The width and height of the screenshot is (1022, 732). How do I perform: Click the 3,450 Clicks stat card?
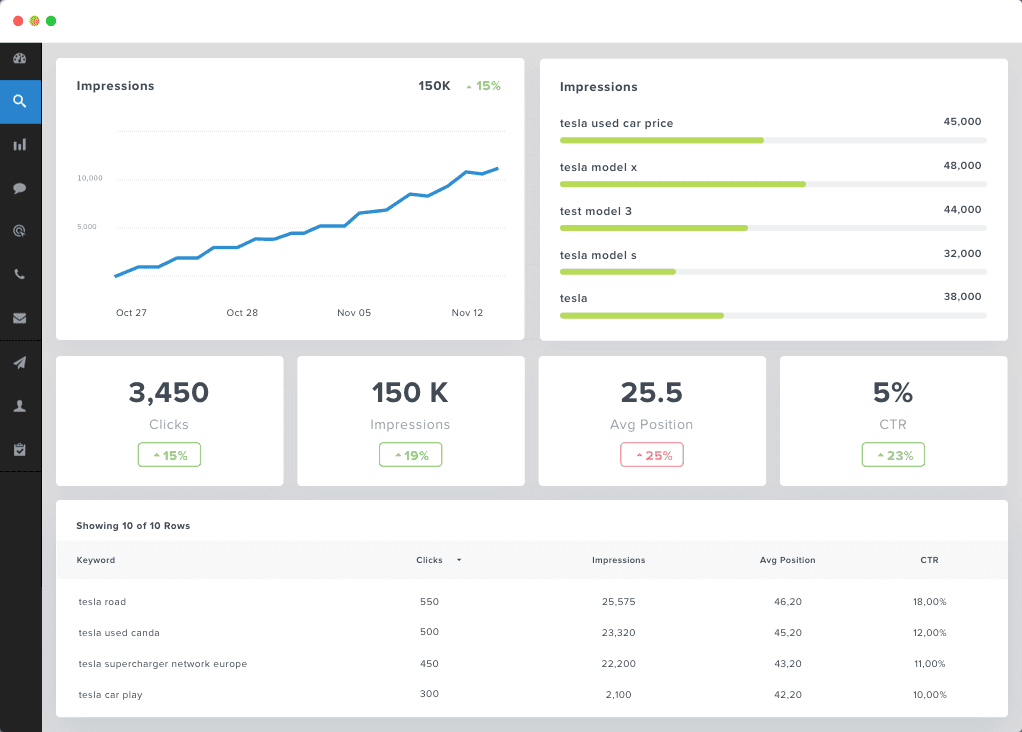169,420
